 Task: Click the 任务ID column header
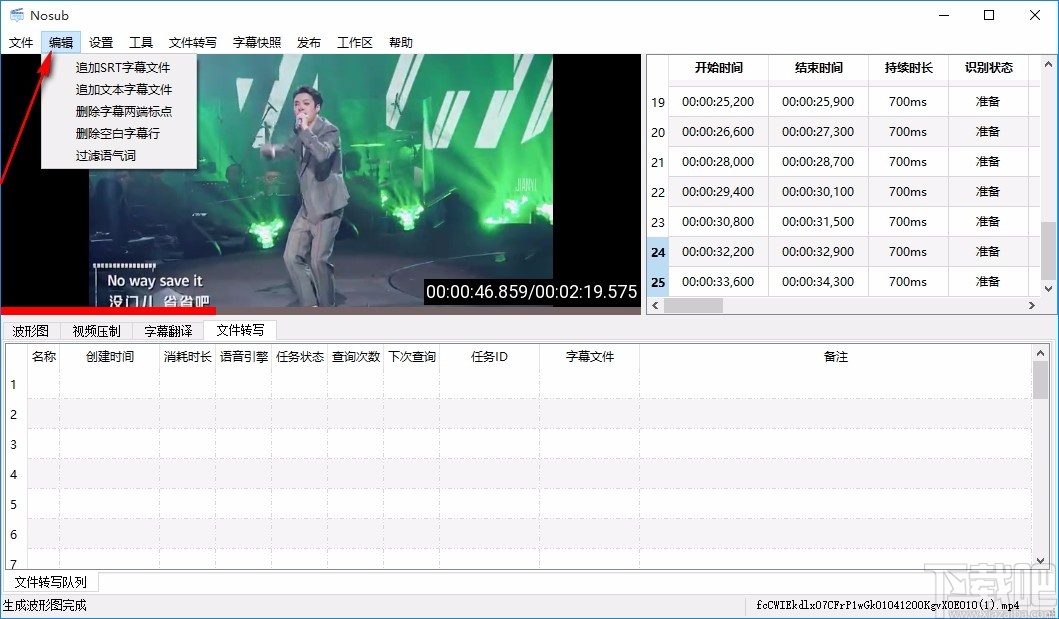click(490, 356)
